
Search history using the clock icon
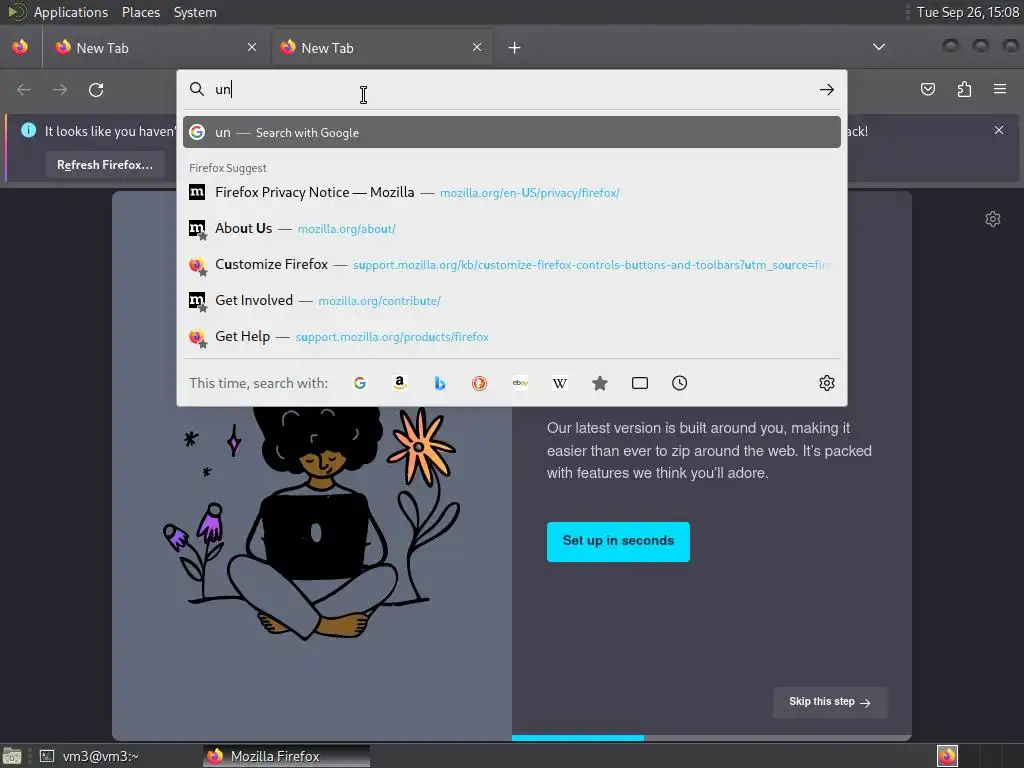(679, 383)
